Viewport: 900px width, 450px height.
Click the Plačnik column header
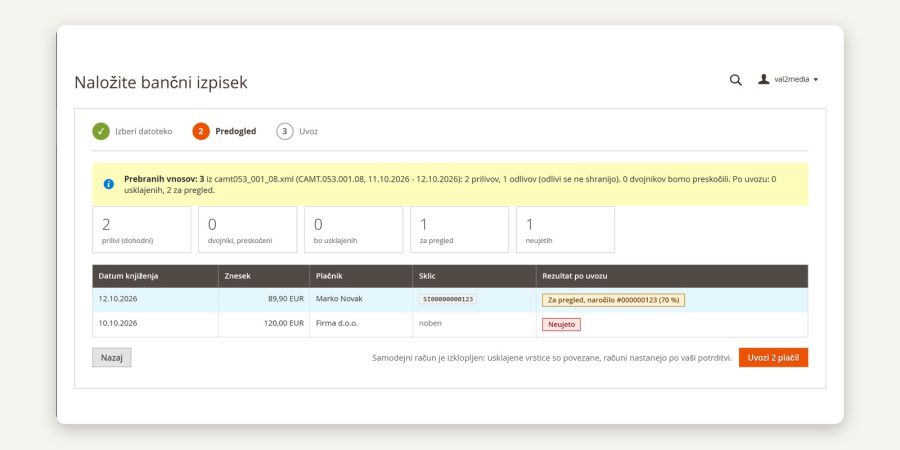(x=360, y=276)
